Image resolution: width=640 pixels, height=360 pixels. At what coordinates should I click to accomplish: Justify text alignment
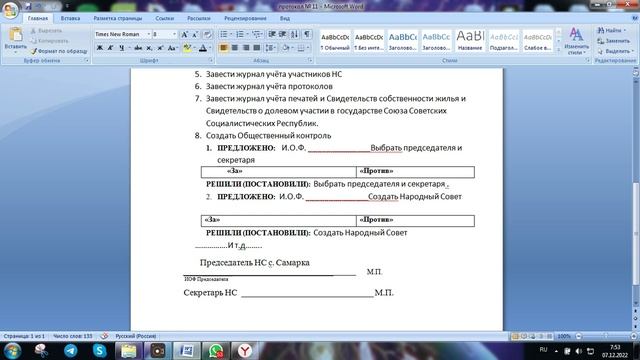(x=256, y=48)
